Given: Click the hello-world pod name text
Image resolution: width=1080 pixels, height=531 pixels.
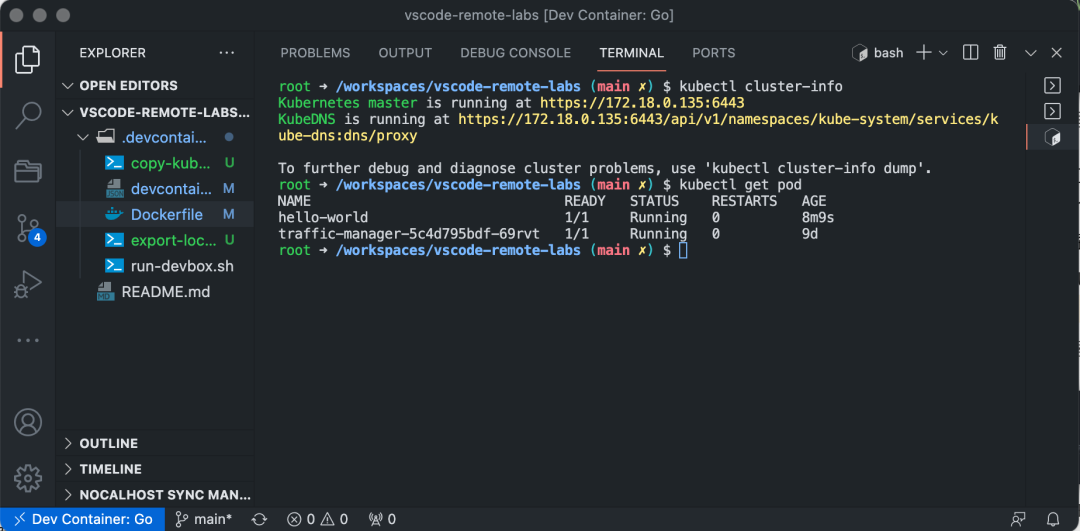Looking at the screenshot, I should click(323, 218).
